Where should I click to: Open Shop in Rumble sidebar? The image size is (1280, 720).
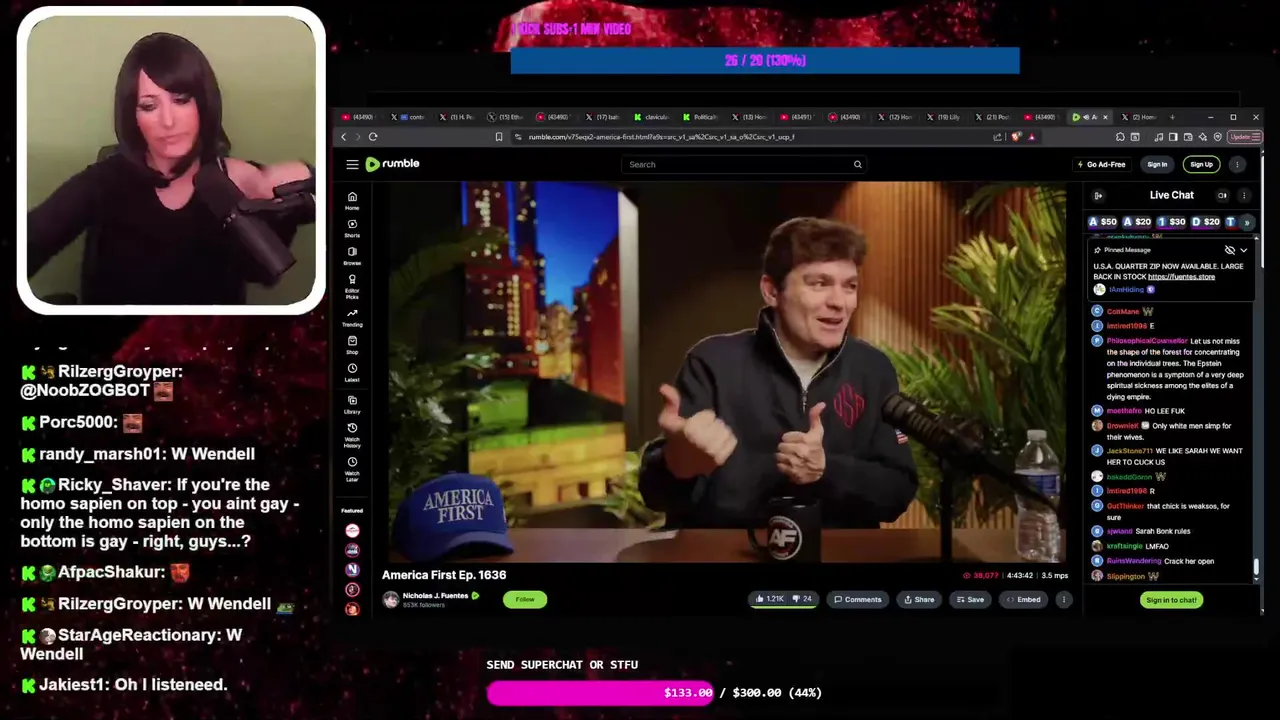click(352, 345)
